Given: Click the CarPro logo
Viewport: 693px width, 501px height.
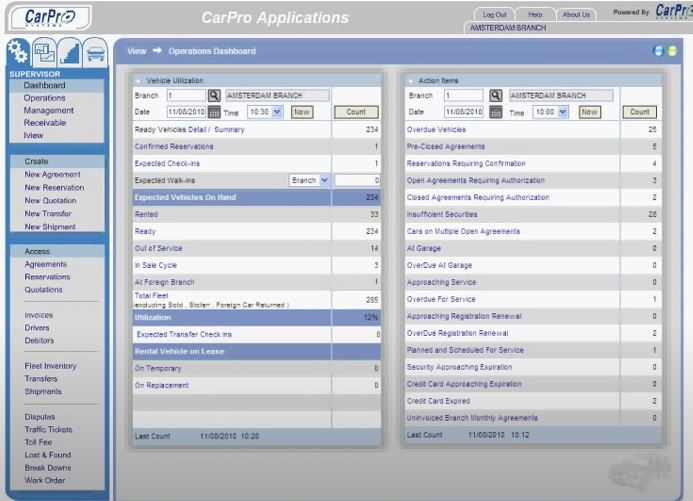Looking at the screenshot, I should 50,18.
